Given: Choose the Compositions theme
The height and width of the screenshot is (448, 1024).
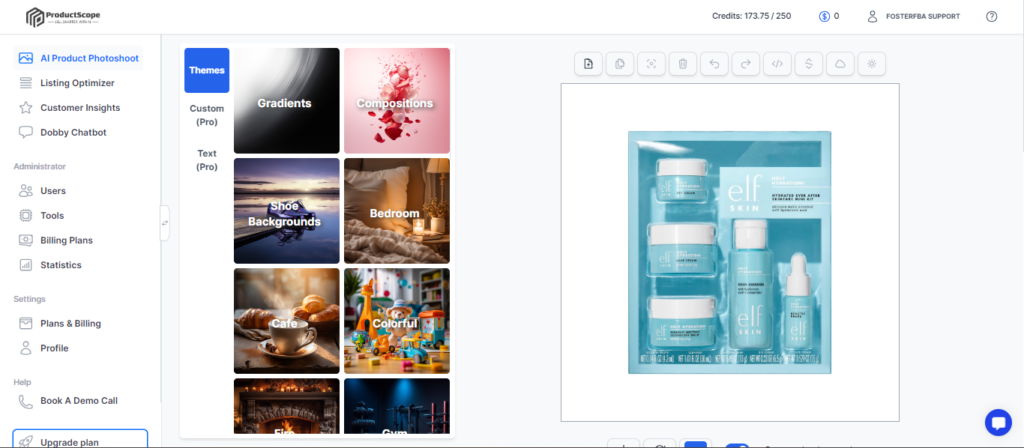Looking at the screenshot, I should coord(397,101).
